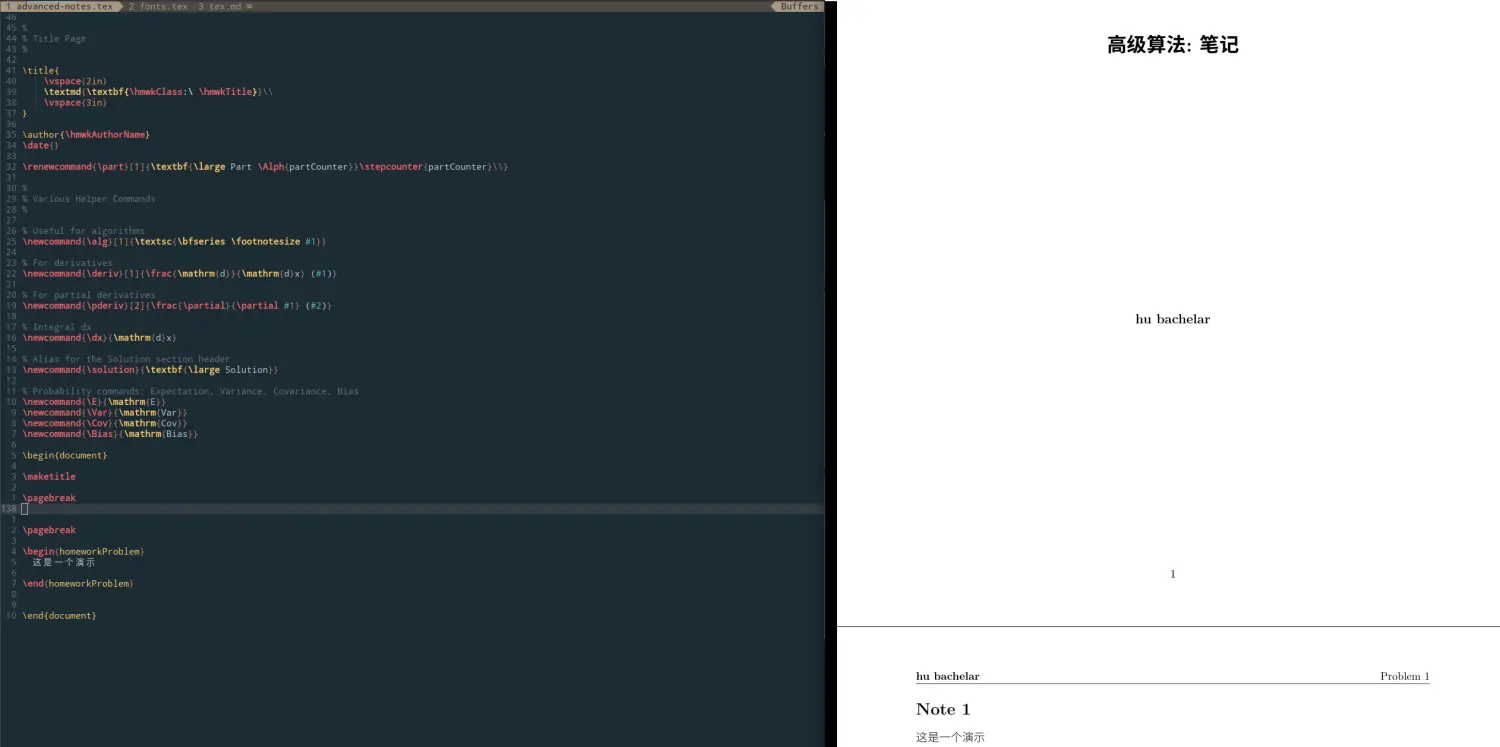
Task: Click the \newcommand{\Var} line
Action: tap(105, 412)
